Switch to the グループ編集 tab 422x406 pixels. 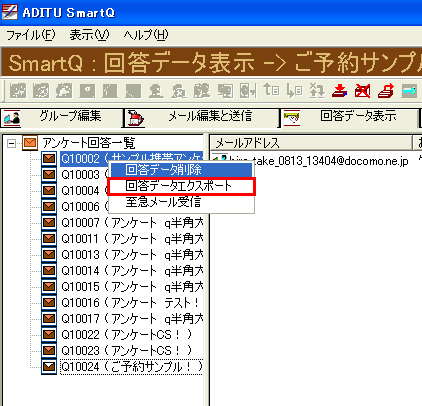(x=62, y=118)
